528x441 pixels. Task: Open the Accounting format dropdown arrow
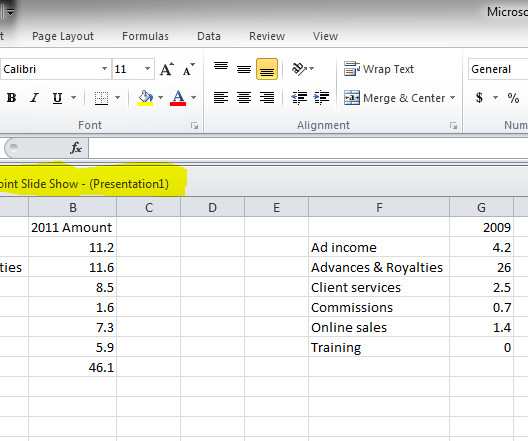point(495,98)
